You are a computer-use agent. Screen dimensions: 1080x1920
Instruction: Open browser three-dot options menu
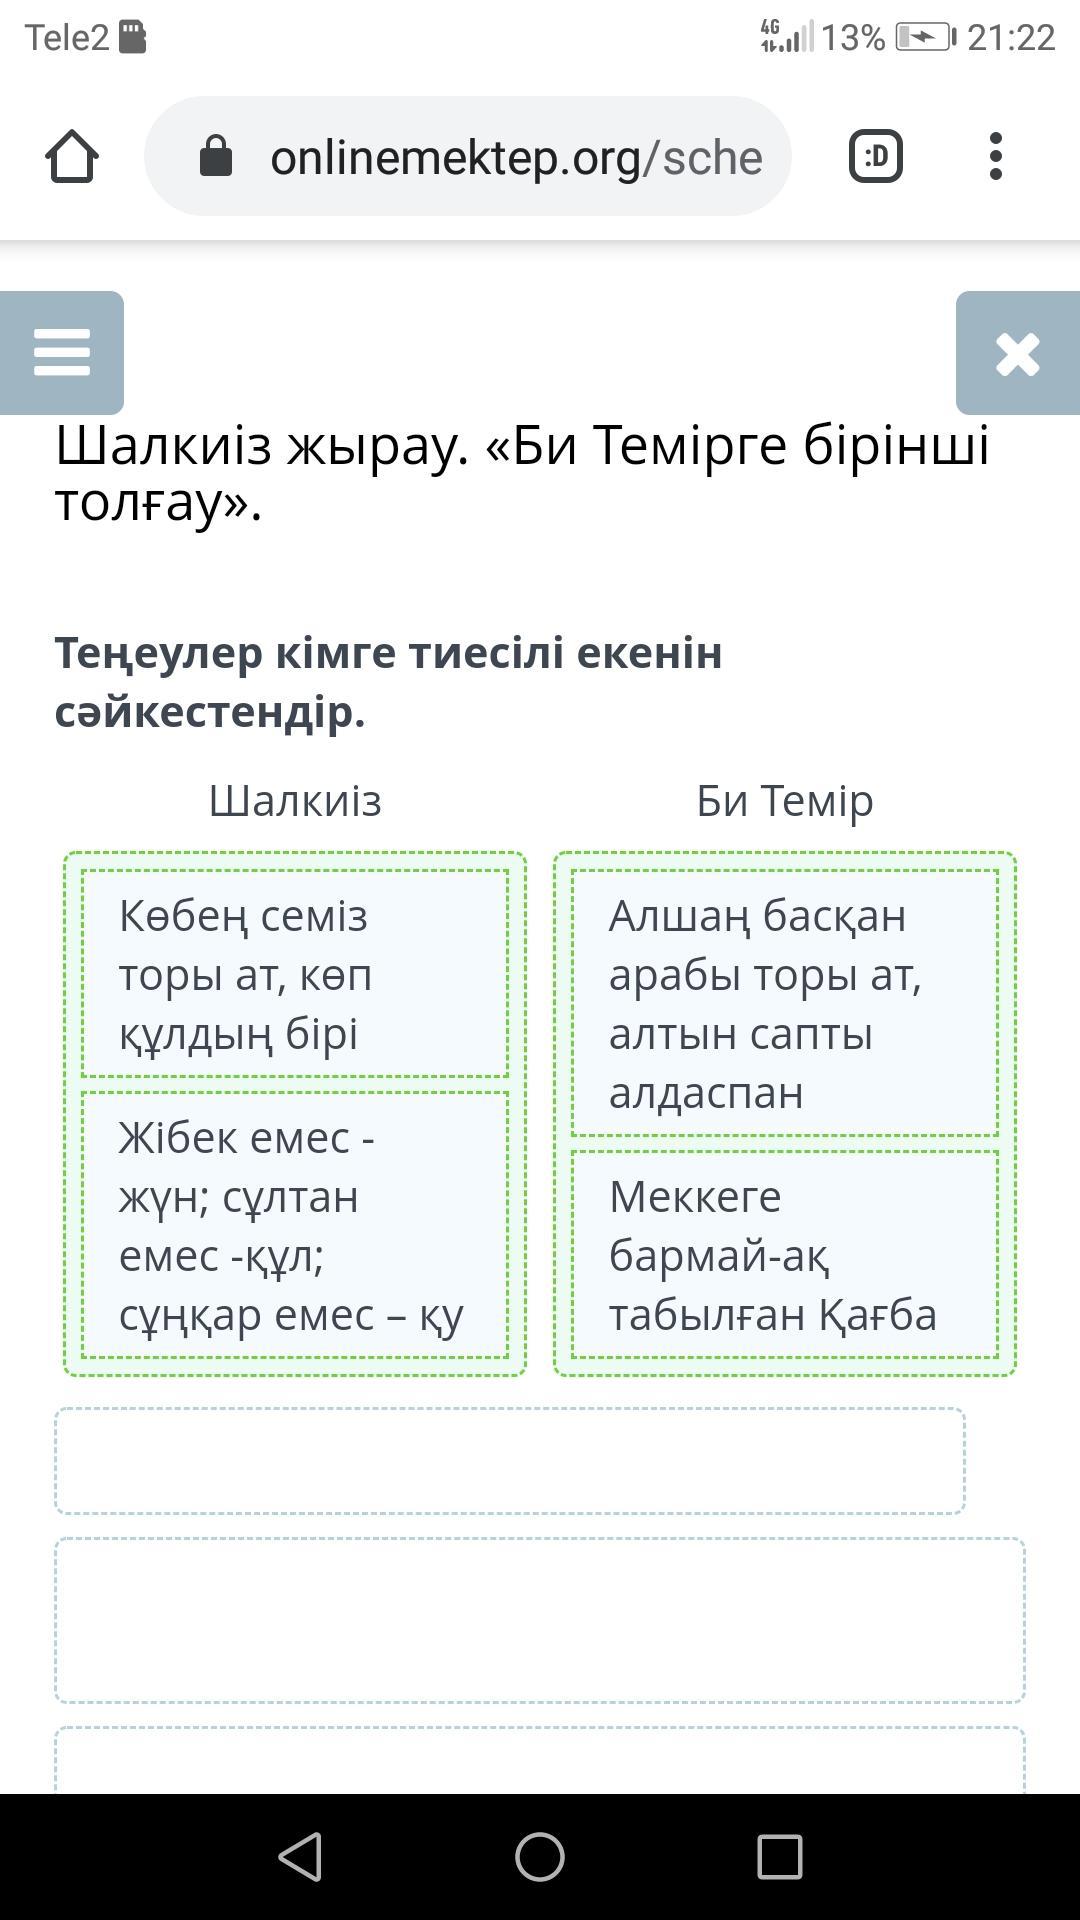995,157
